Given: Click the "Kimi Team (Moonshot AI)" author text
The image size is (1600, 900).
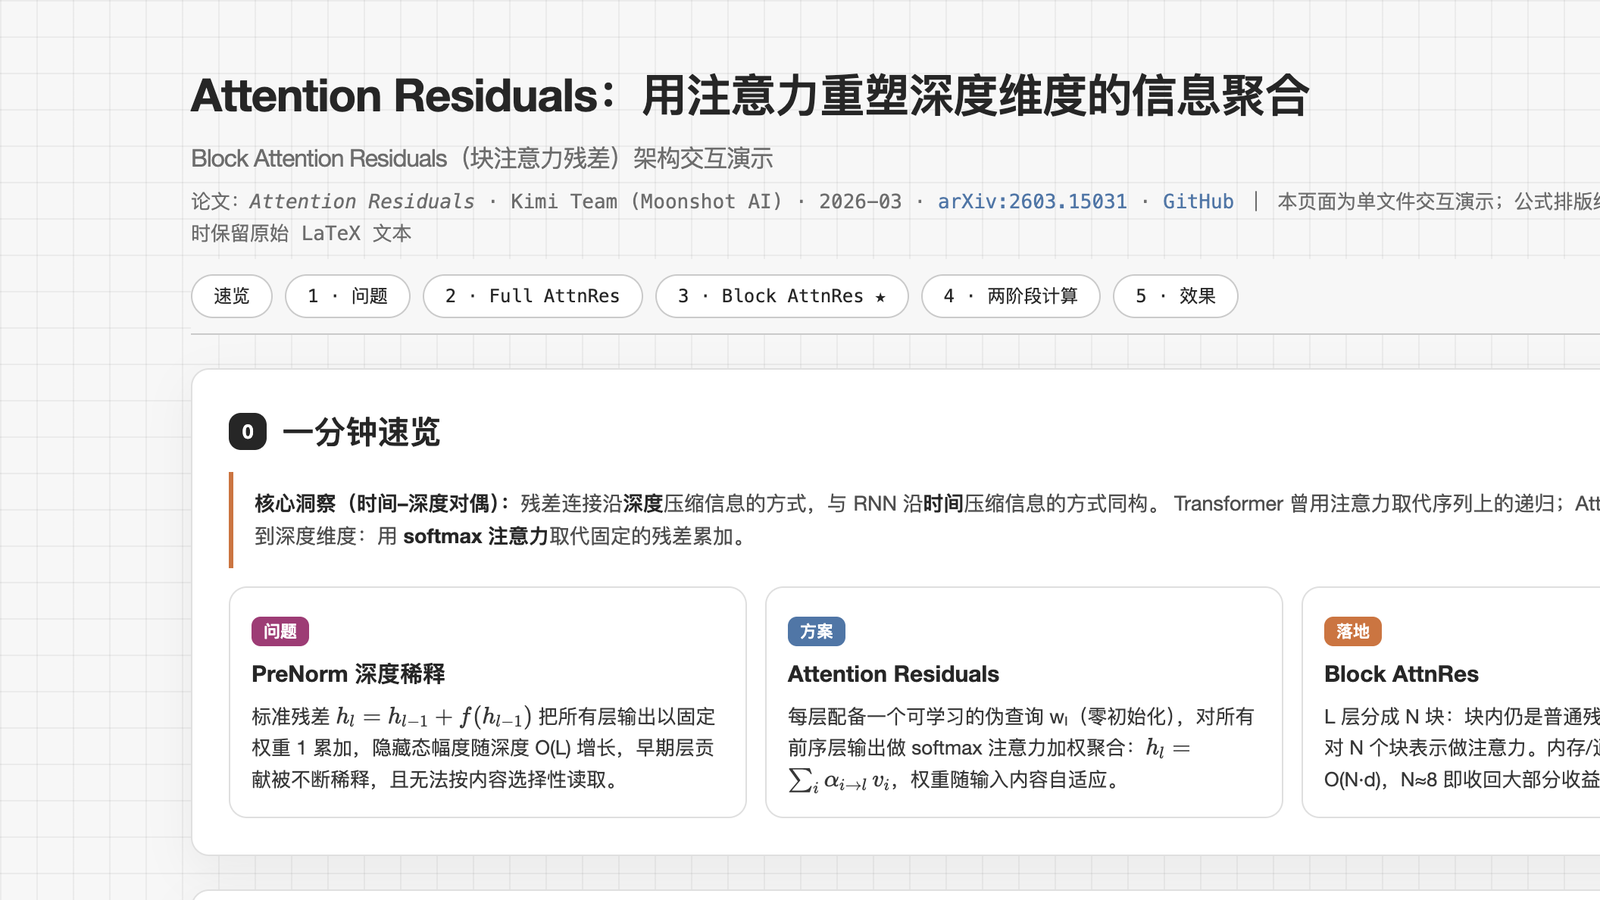Looking at the screenshot, I should click(647, 201).
